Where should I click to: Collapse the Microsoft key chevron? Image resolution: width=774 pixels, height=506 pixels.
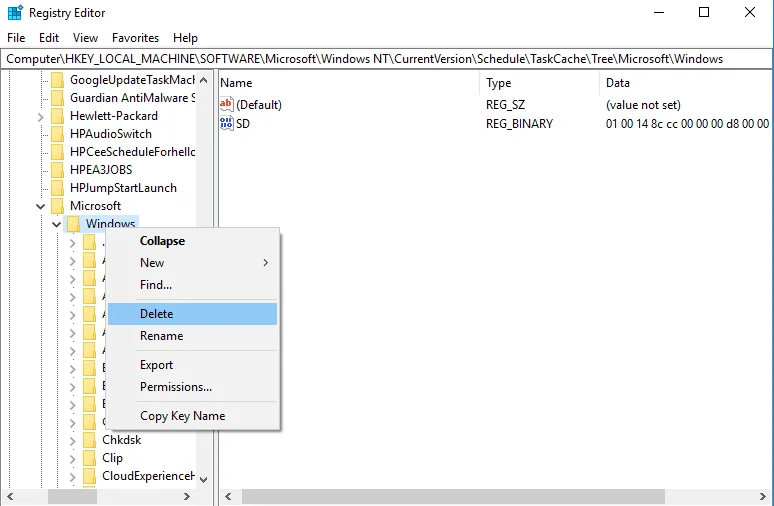coord(40,206)
